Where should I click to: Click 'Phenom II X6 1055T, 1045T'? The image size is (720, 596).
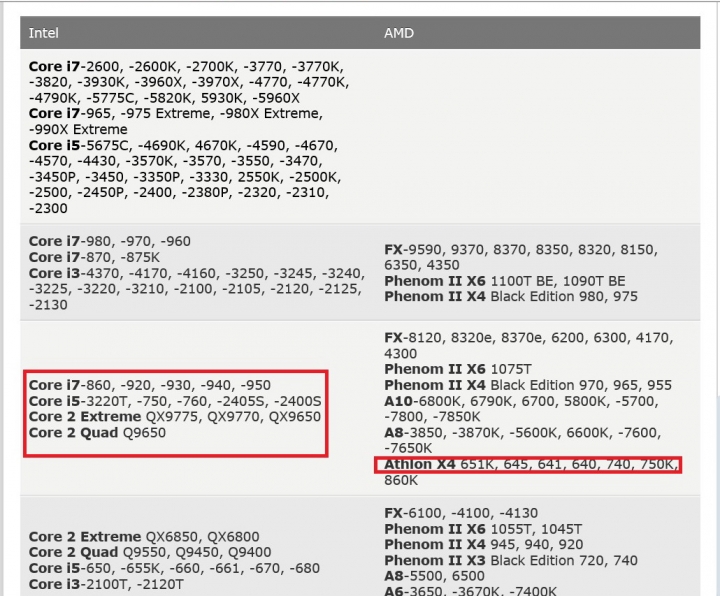click(x=483, y=529)
